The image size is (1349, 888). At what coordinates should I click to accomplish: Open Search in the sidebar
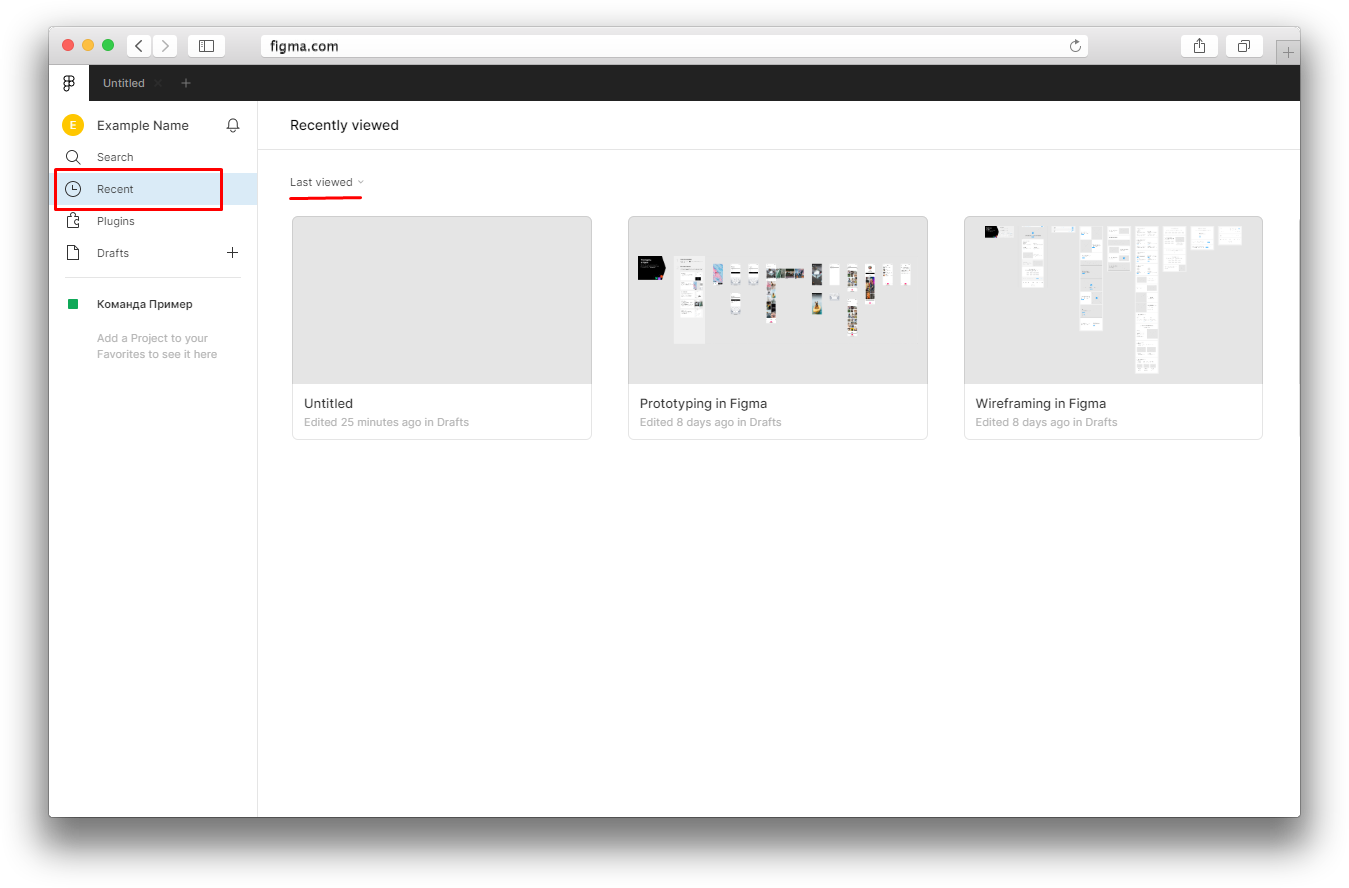pyautogui.click(x=153, y=157)
